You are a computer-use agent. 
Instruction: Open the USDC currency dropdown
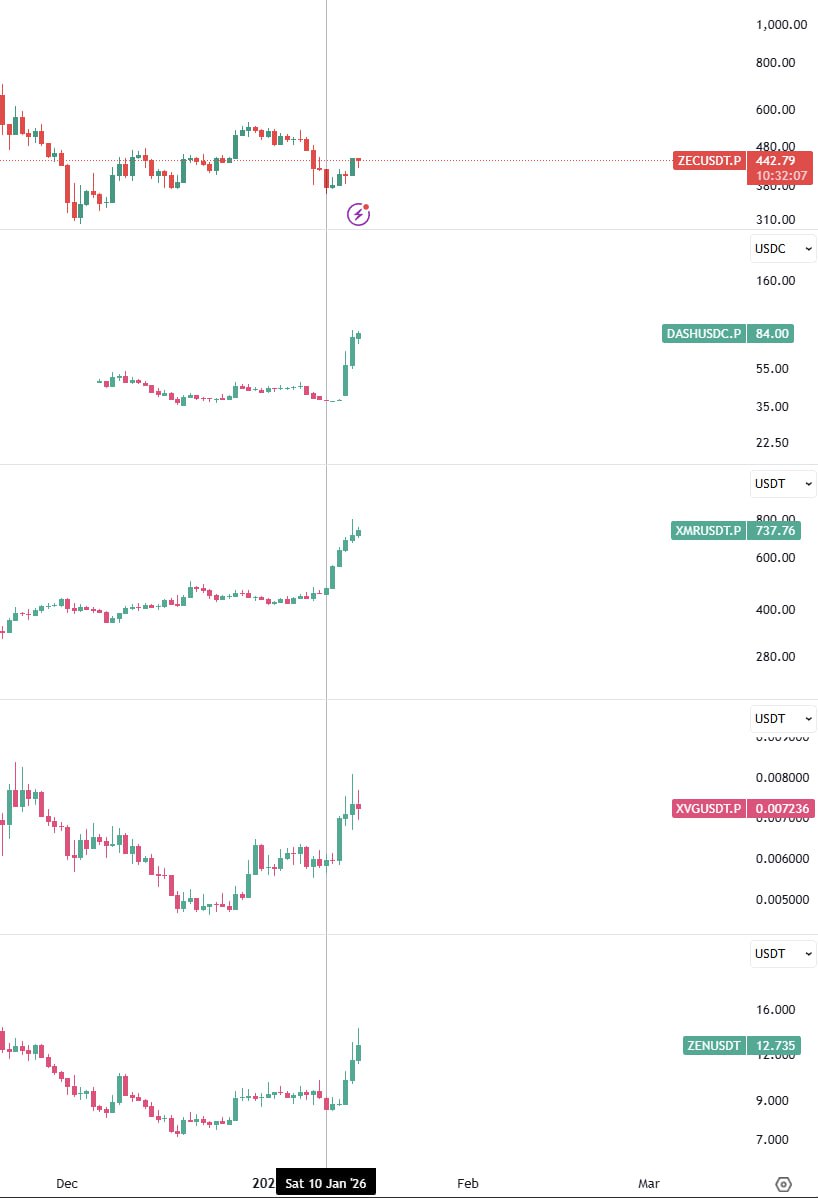point(783,249)
